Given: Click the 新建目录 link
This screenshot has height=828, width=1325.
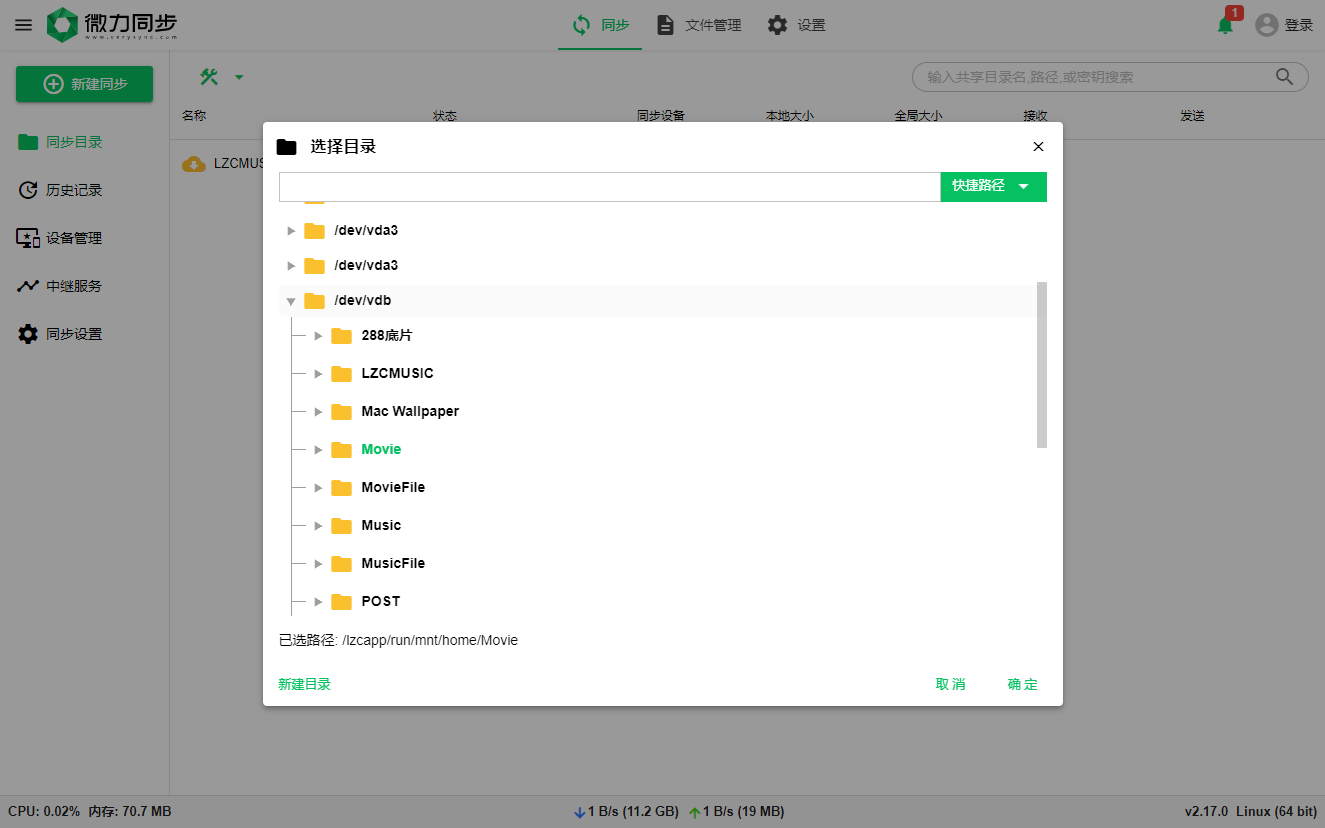Looking at the screenshot, I should [304, 684].
